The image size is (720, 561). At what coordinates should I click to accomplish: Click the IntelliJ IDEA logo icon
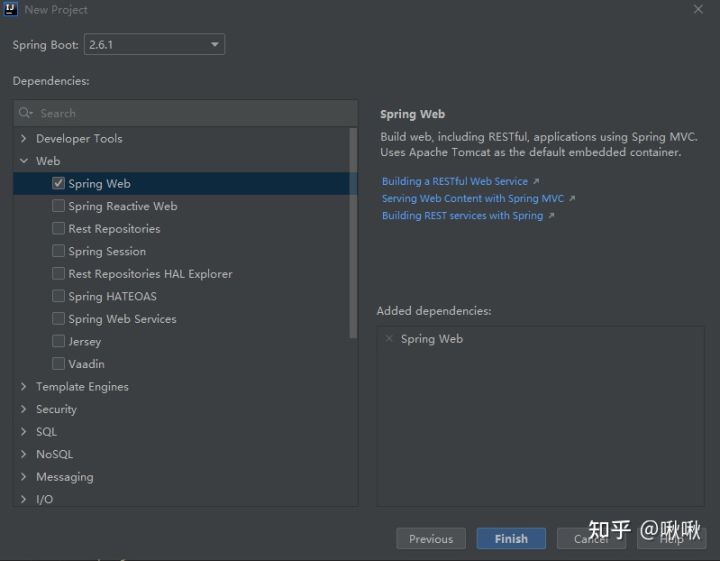click(x=10, y=9)
